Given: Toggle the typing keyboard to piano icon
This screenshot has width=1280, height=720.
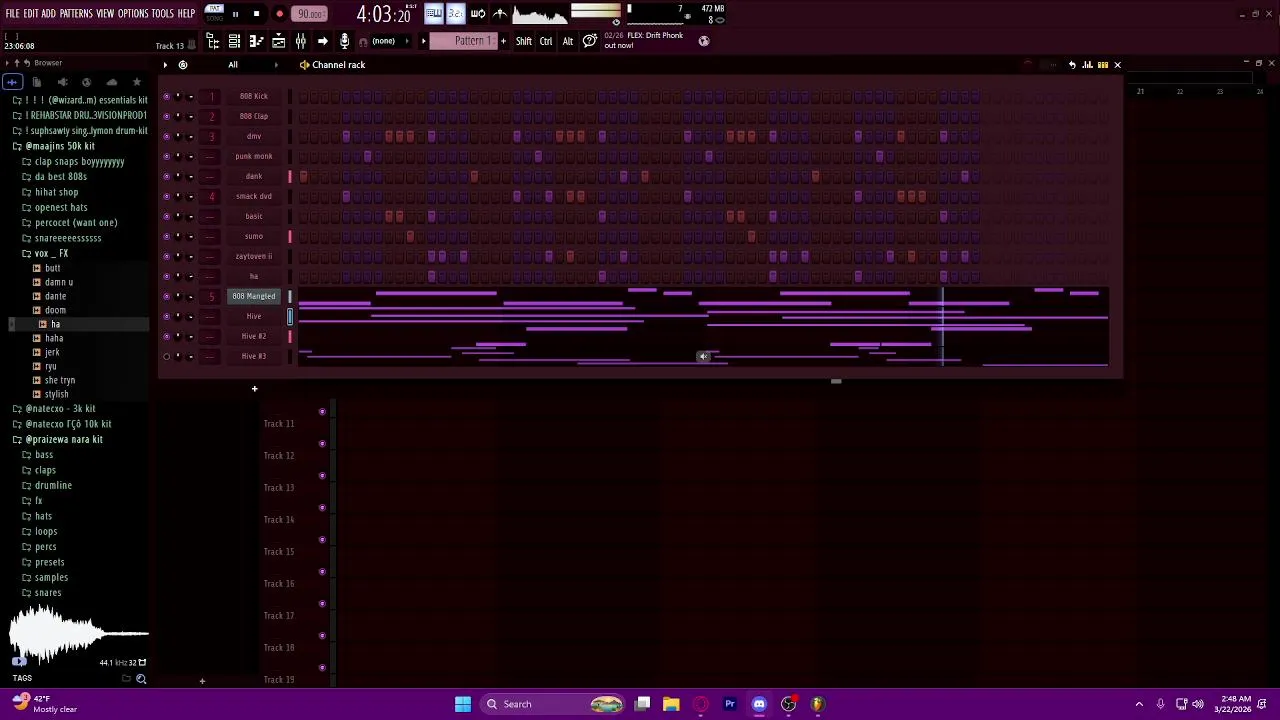Looking at the screenshot, I should click(433, 13).
